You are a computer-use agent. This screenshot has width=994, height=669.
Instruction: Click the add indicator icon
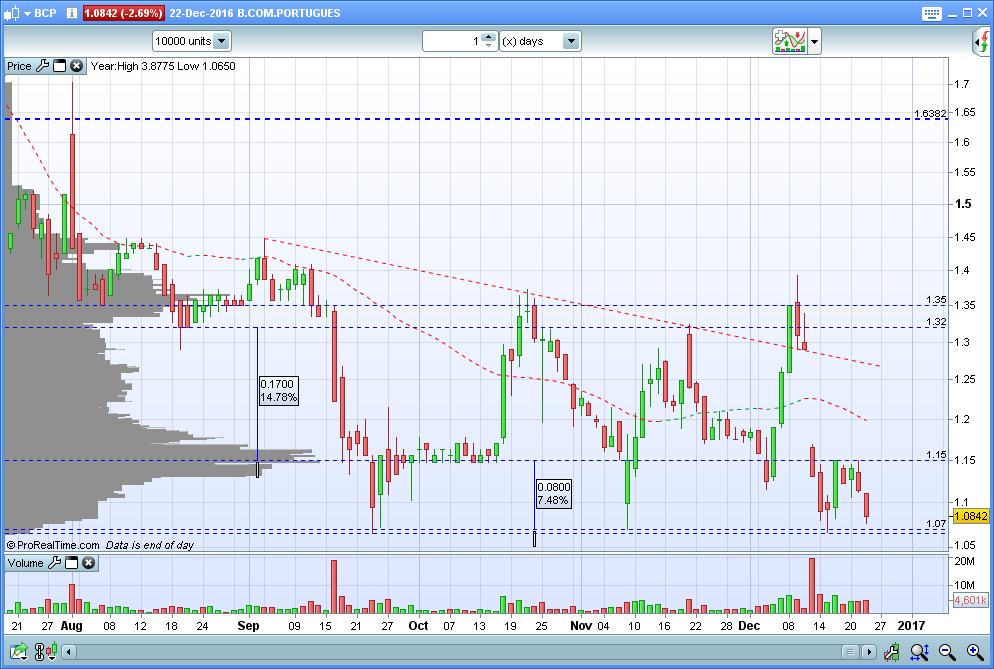(x=789, y=41)
